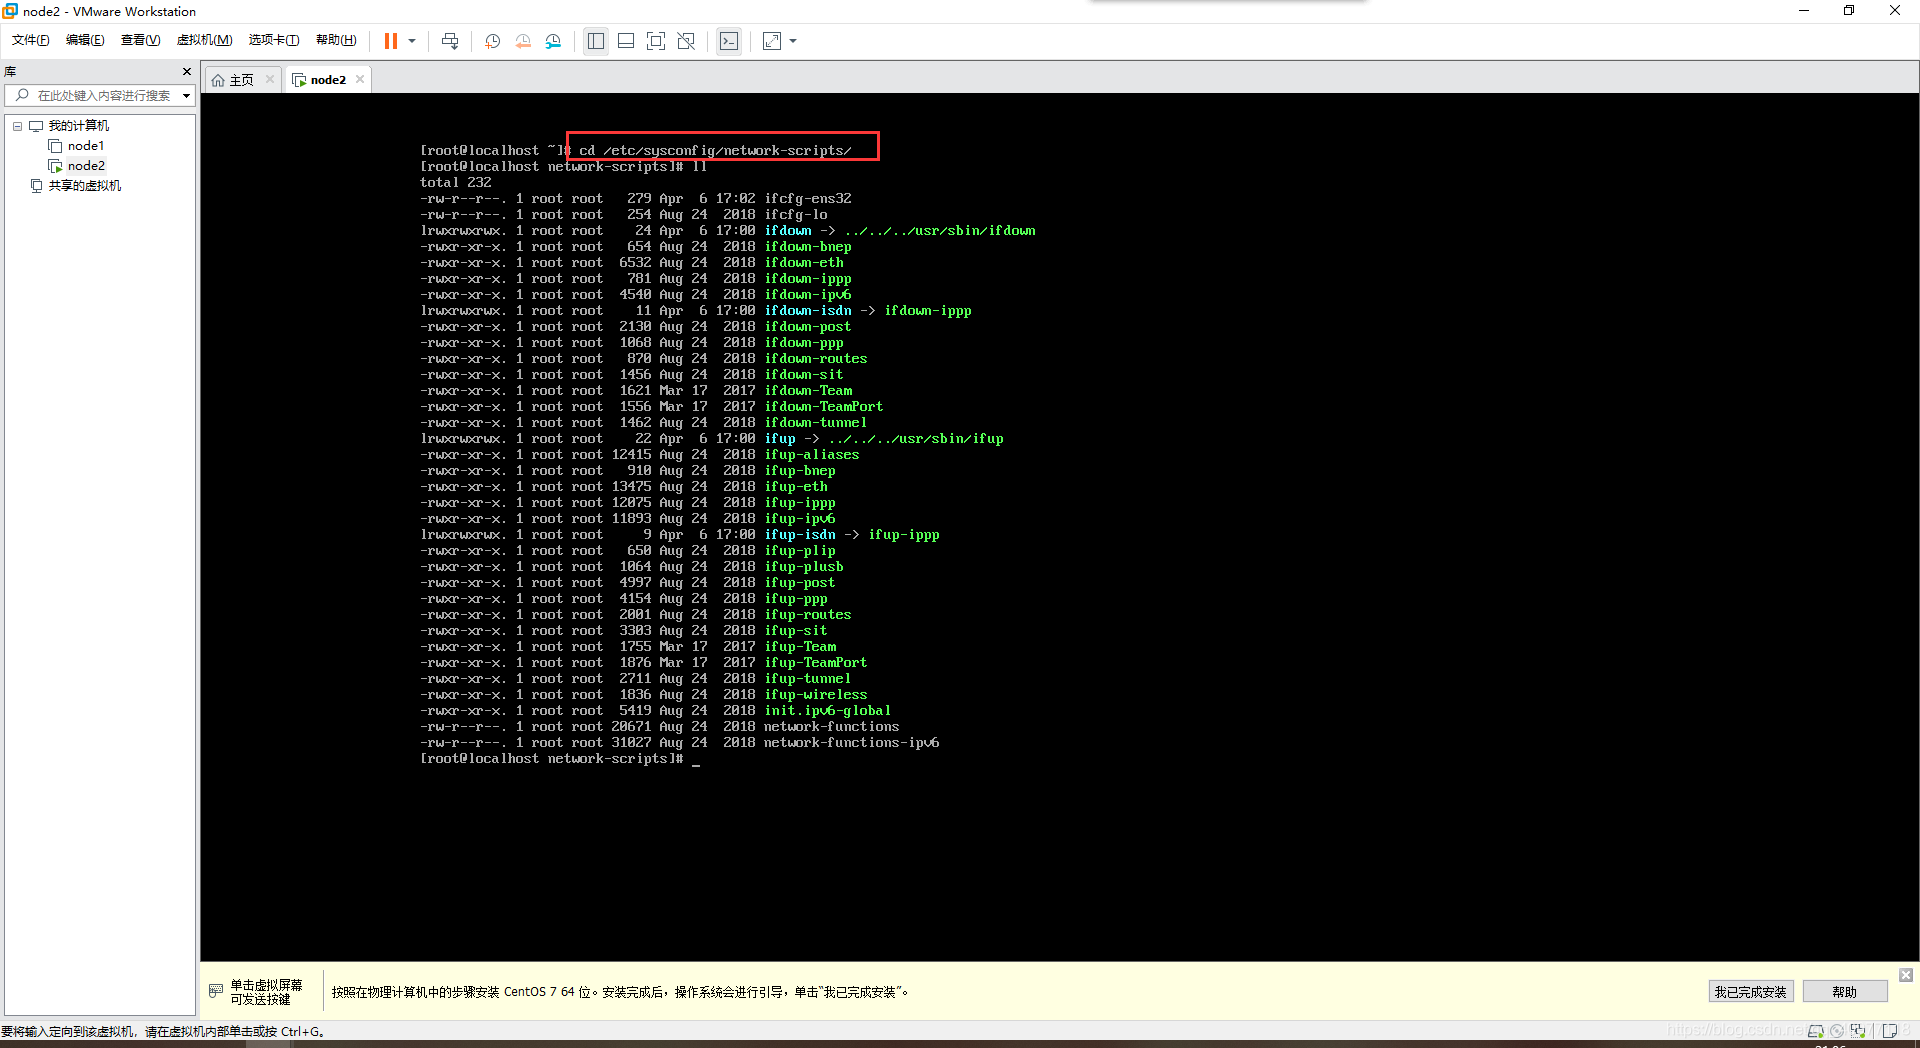Toggle the library sidebar view icon
The width and height of the screenshot is (1920, 1048).
pos(596,41)
